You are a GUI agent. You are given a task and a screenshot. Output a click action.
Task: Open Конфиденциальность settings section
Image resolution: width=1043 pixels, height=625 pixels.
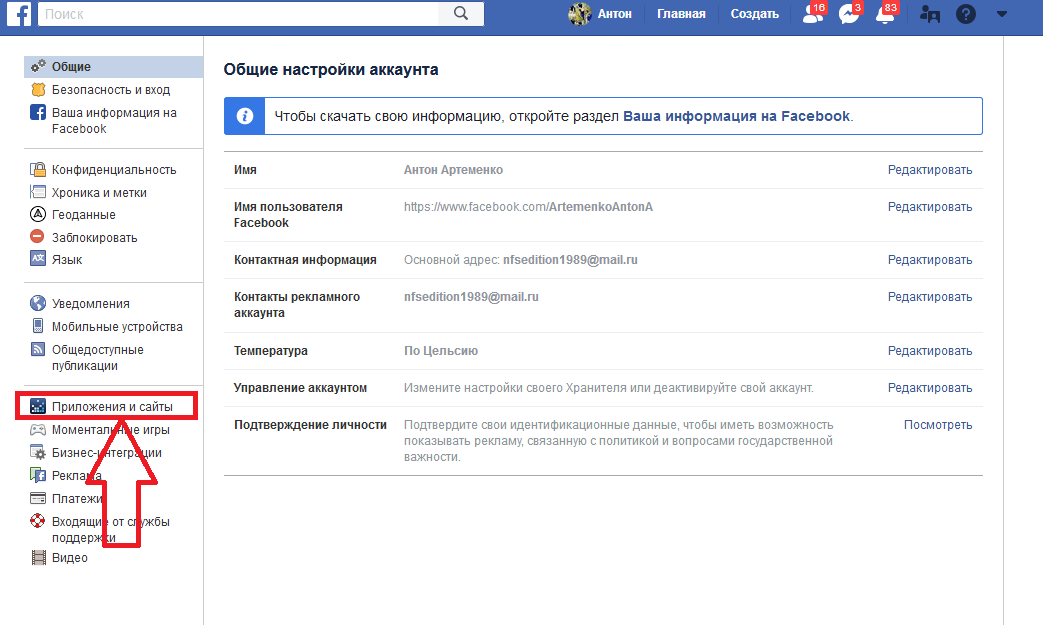[114, 170]
